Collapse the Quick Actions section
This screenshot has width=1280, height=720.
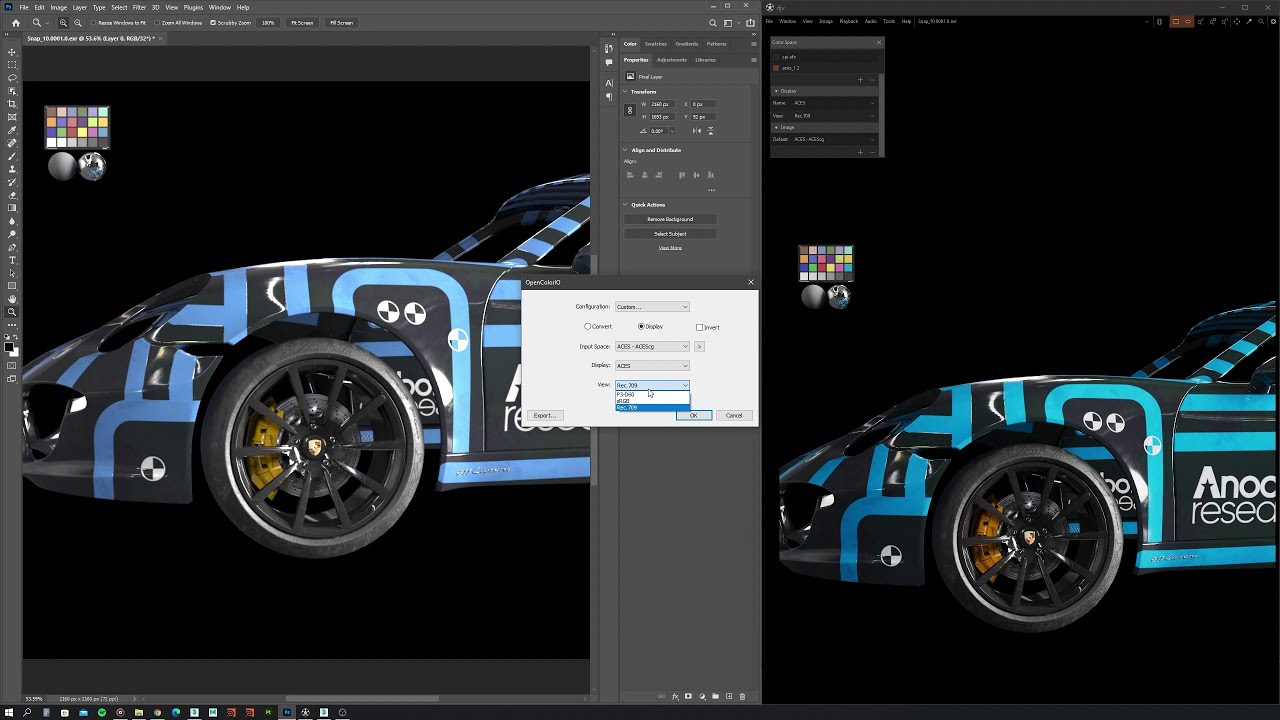[x=626, y=205]
